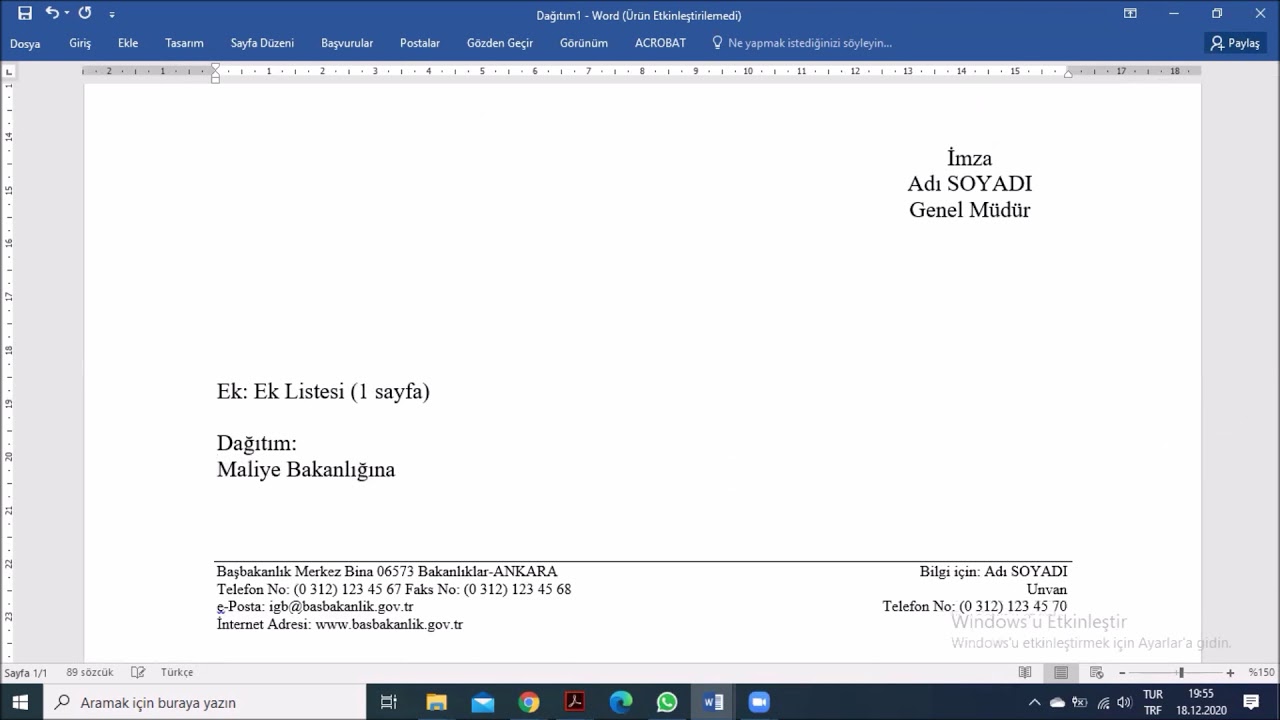Open the zoom dialog via %150

[1260, 673]
